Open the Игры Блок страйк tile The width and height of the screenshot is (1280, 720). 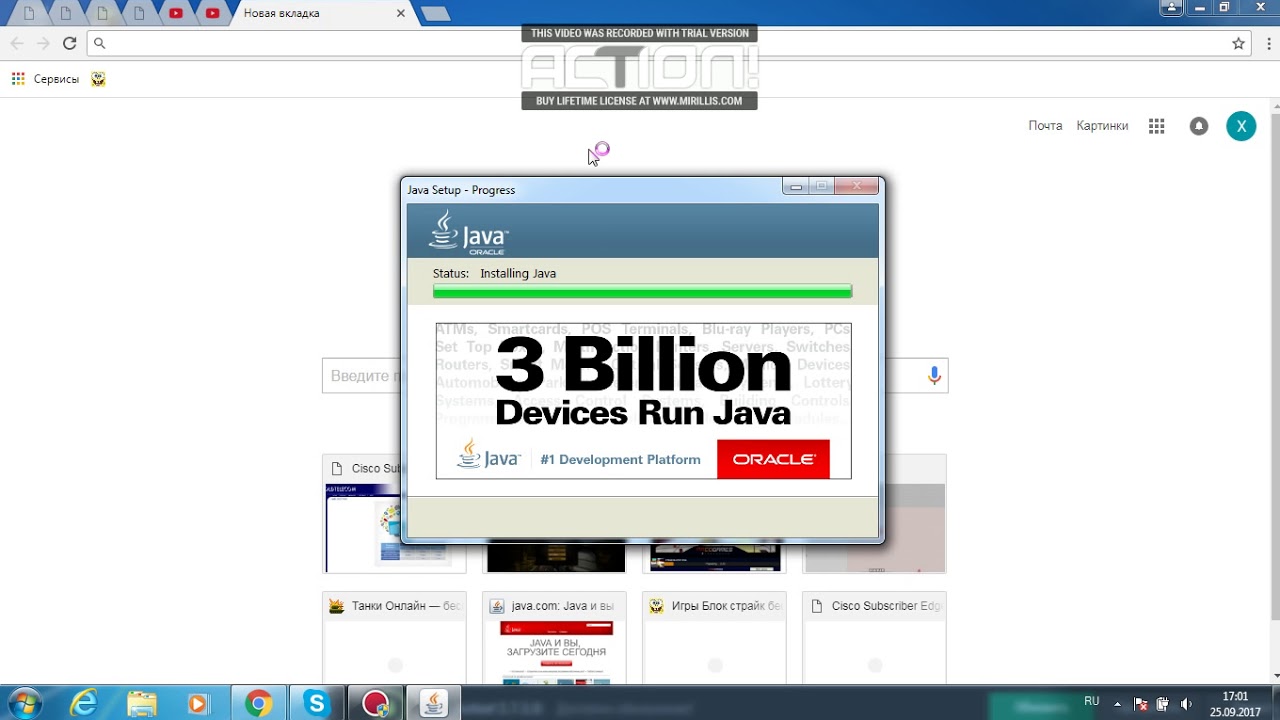(x=715, y=638)
